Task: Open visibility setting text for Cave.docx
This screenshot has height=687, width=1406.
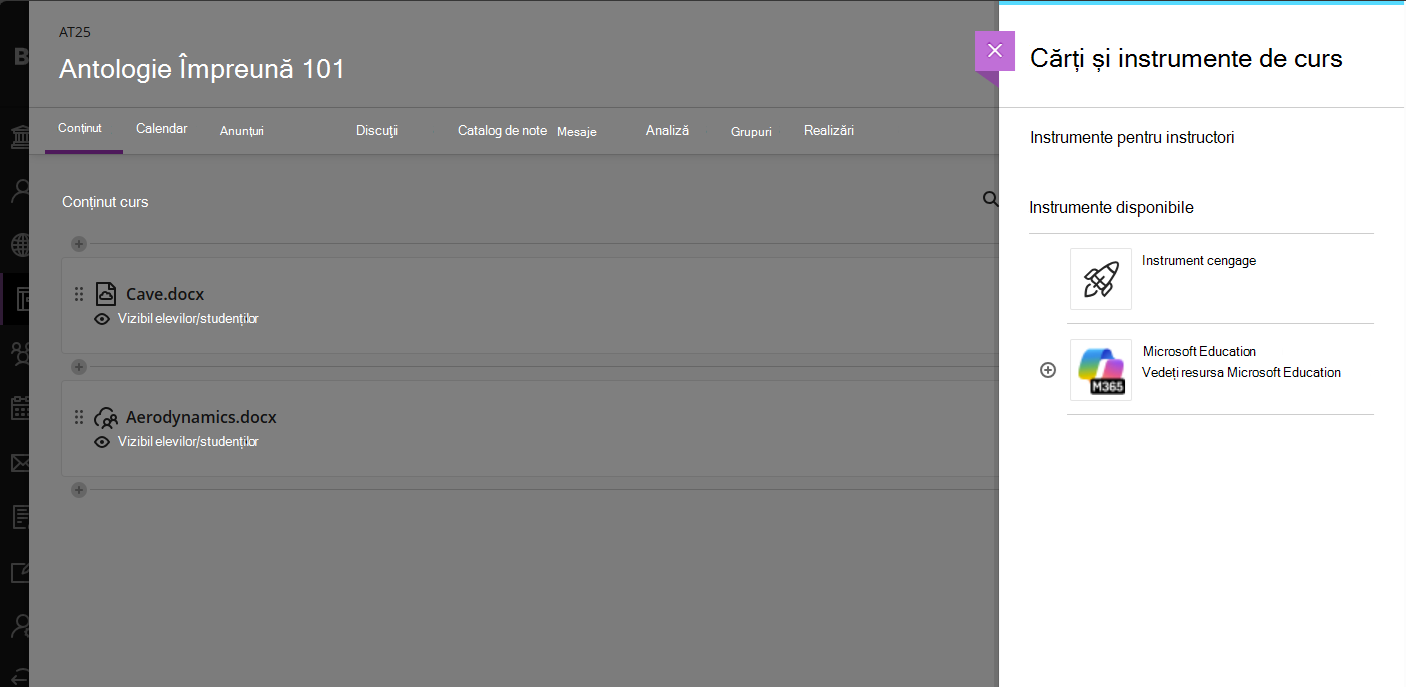Action: [188, 319]
